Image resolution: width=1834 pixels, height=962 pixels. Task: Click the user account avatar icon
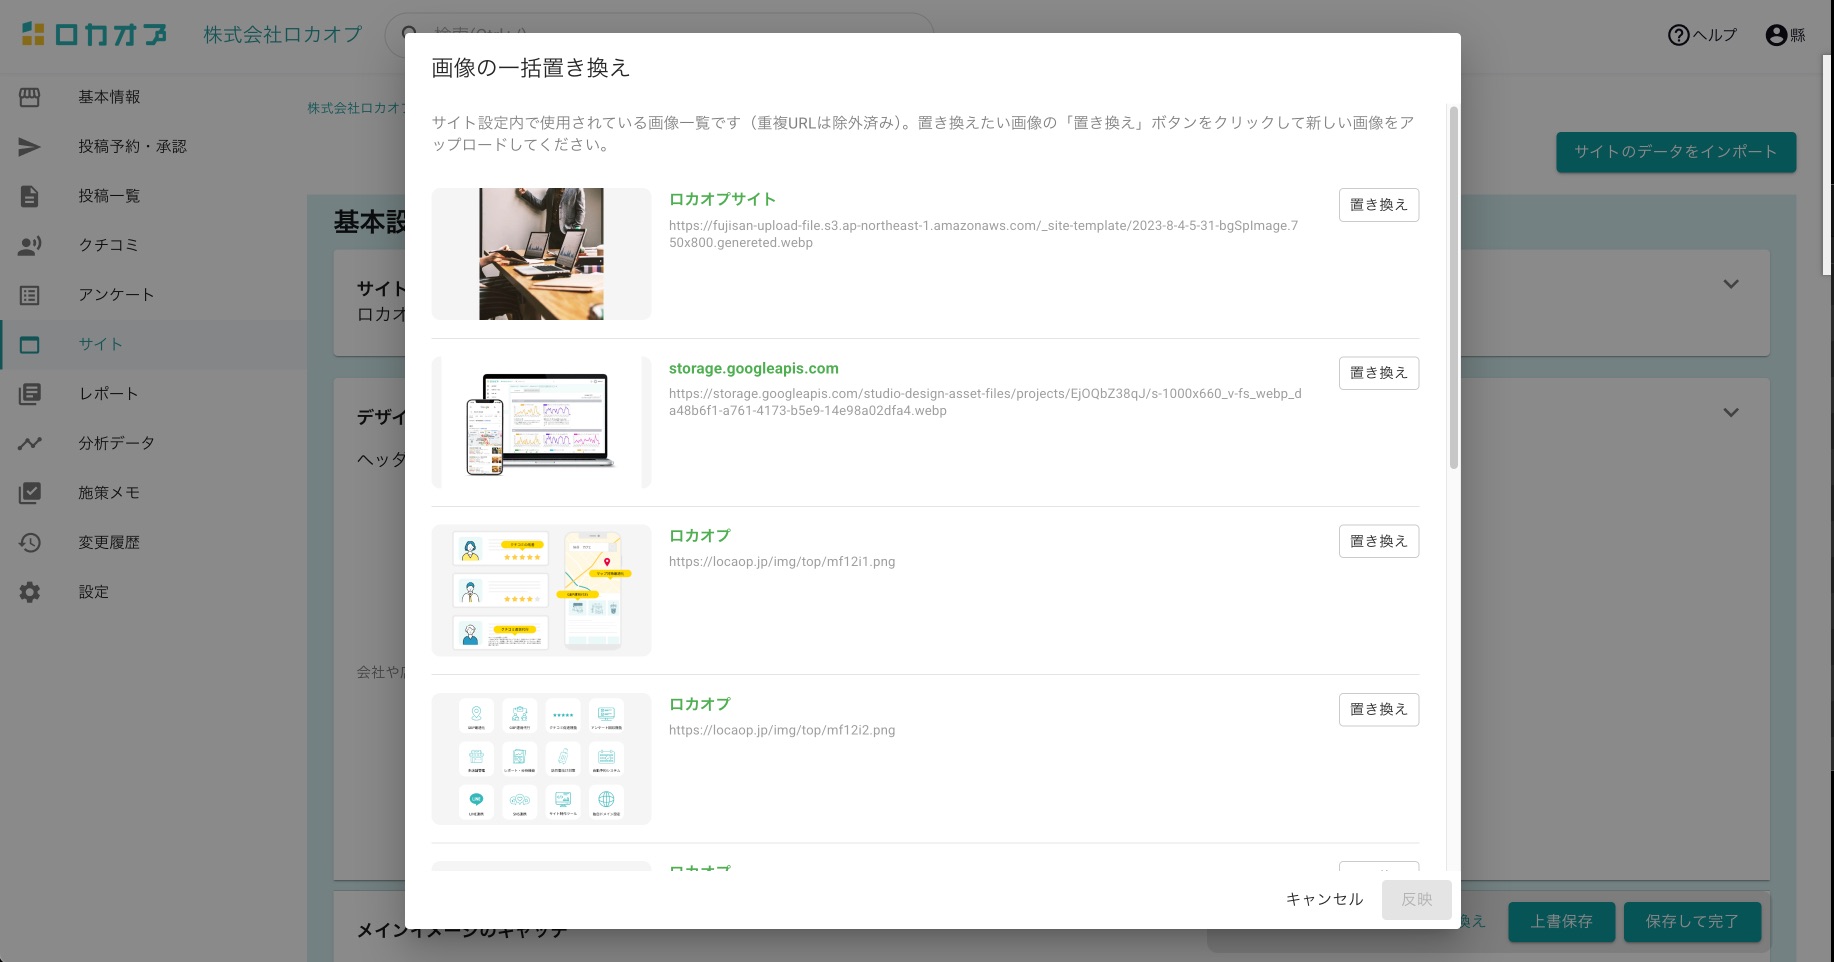point(1776,35)
